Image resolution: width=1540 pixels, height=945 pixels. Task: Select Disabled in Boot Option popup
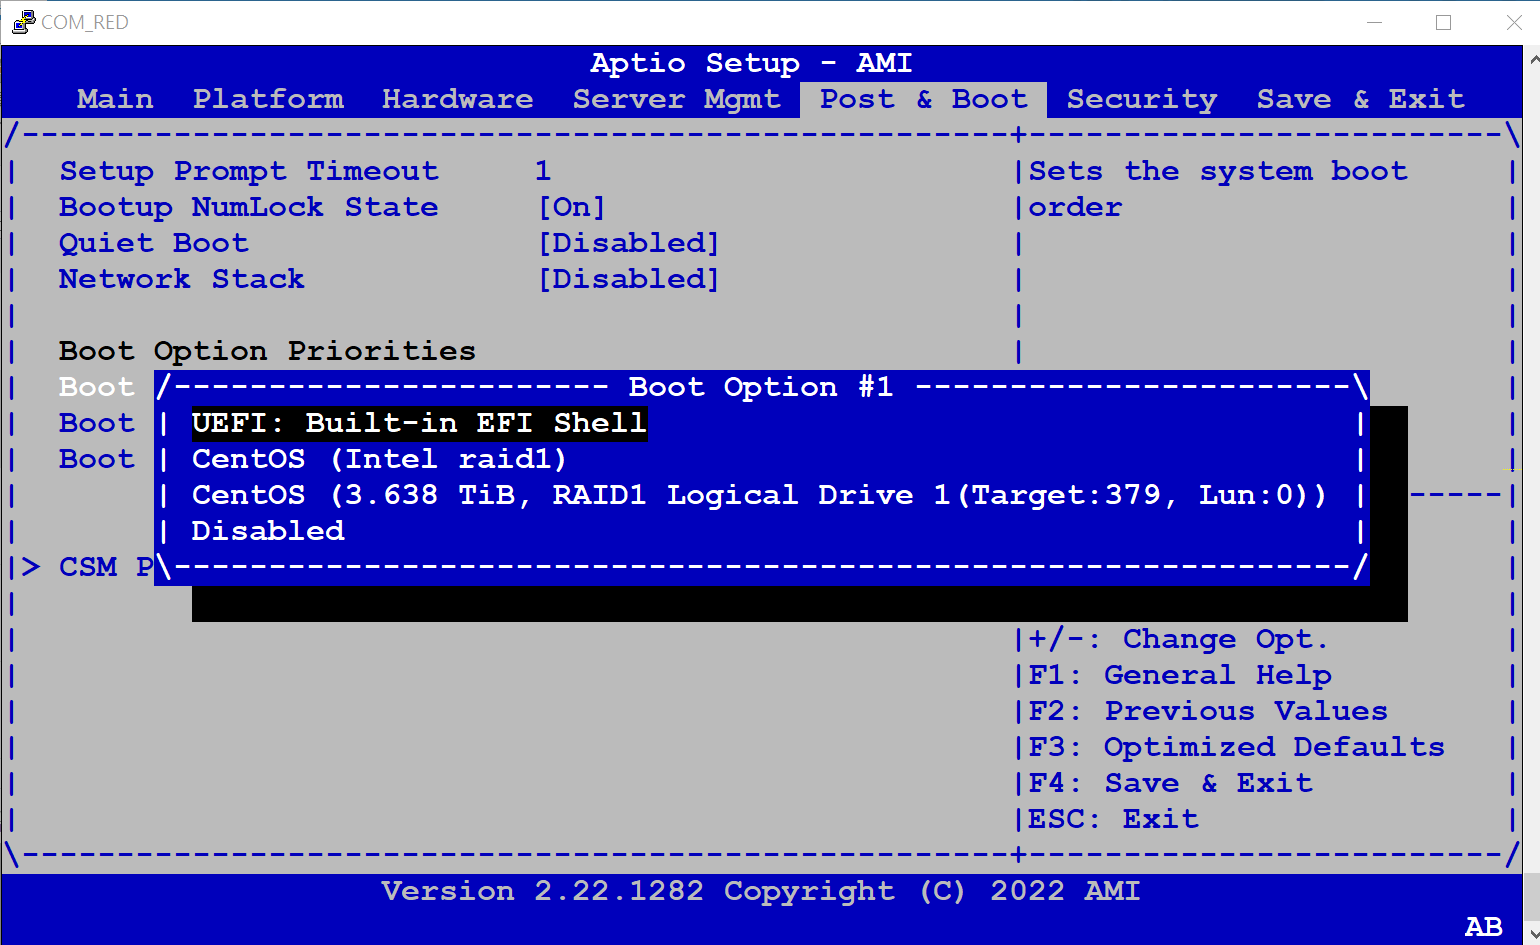click(268, 531)
